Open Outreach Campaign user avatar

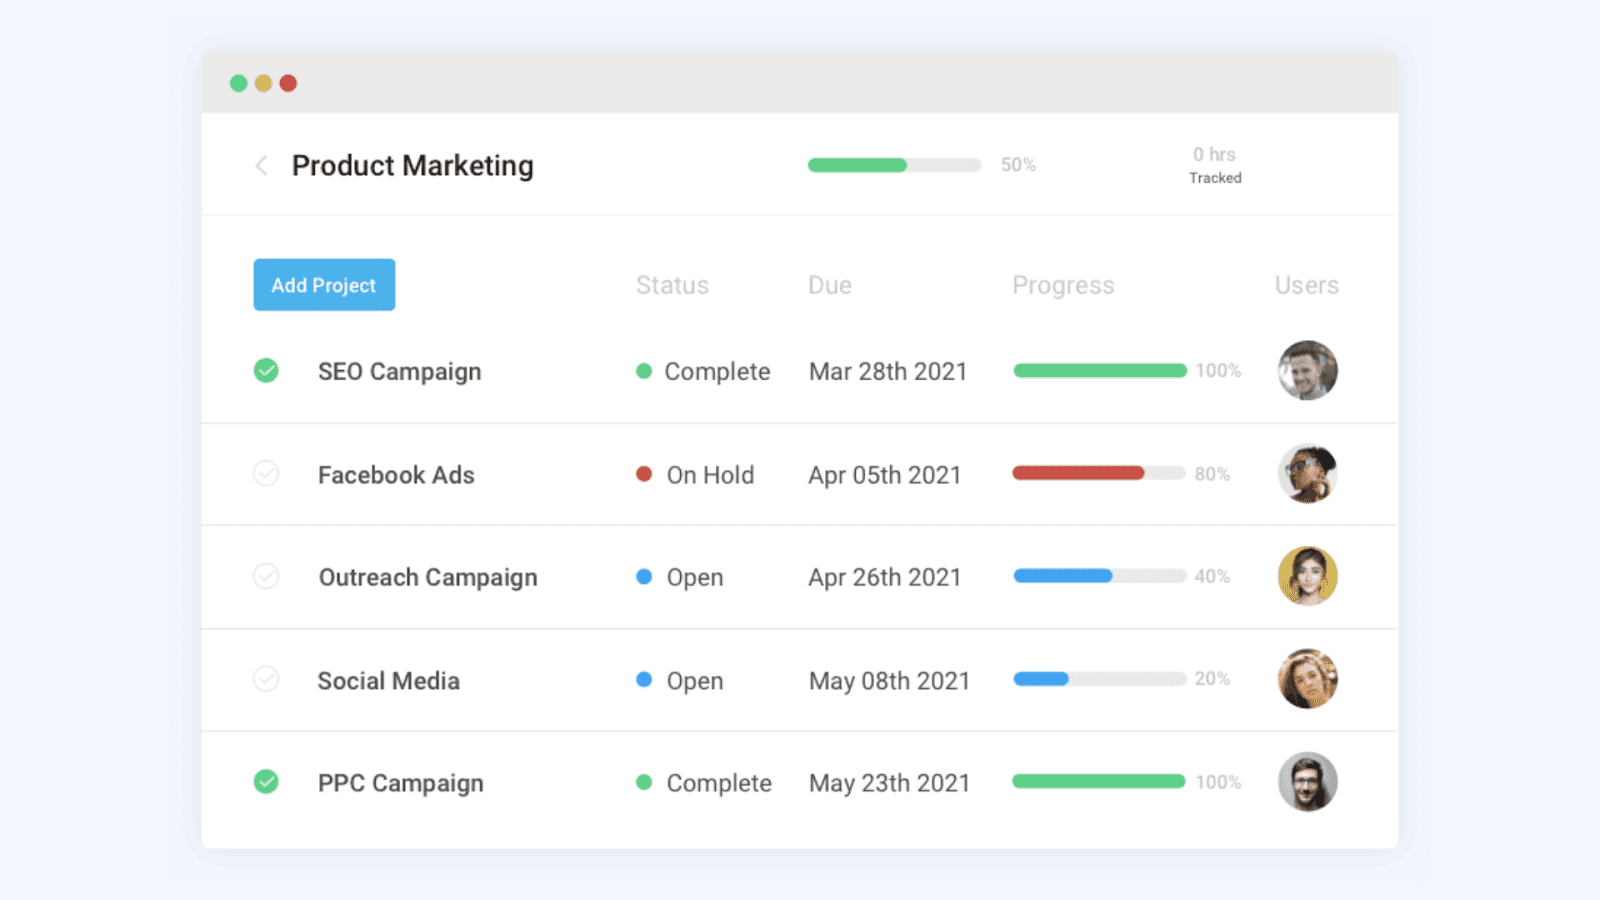click(1307, 576)
